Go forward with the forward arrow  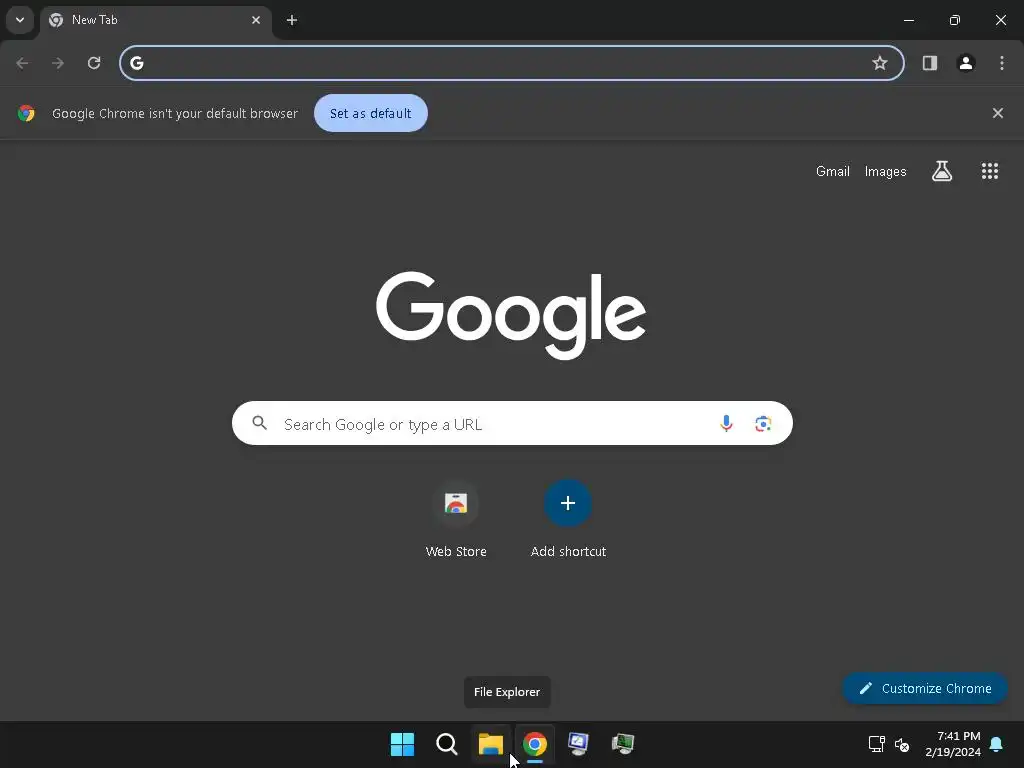click(x=58, y=63)
